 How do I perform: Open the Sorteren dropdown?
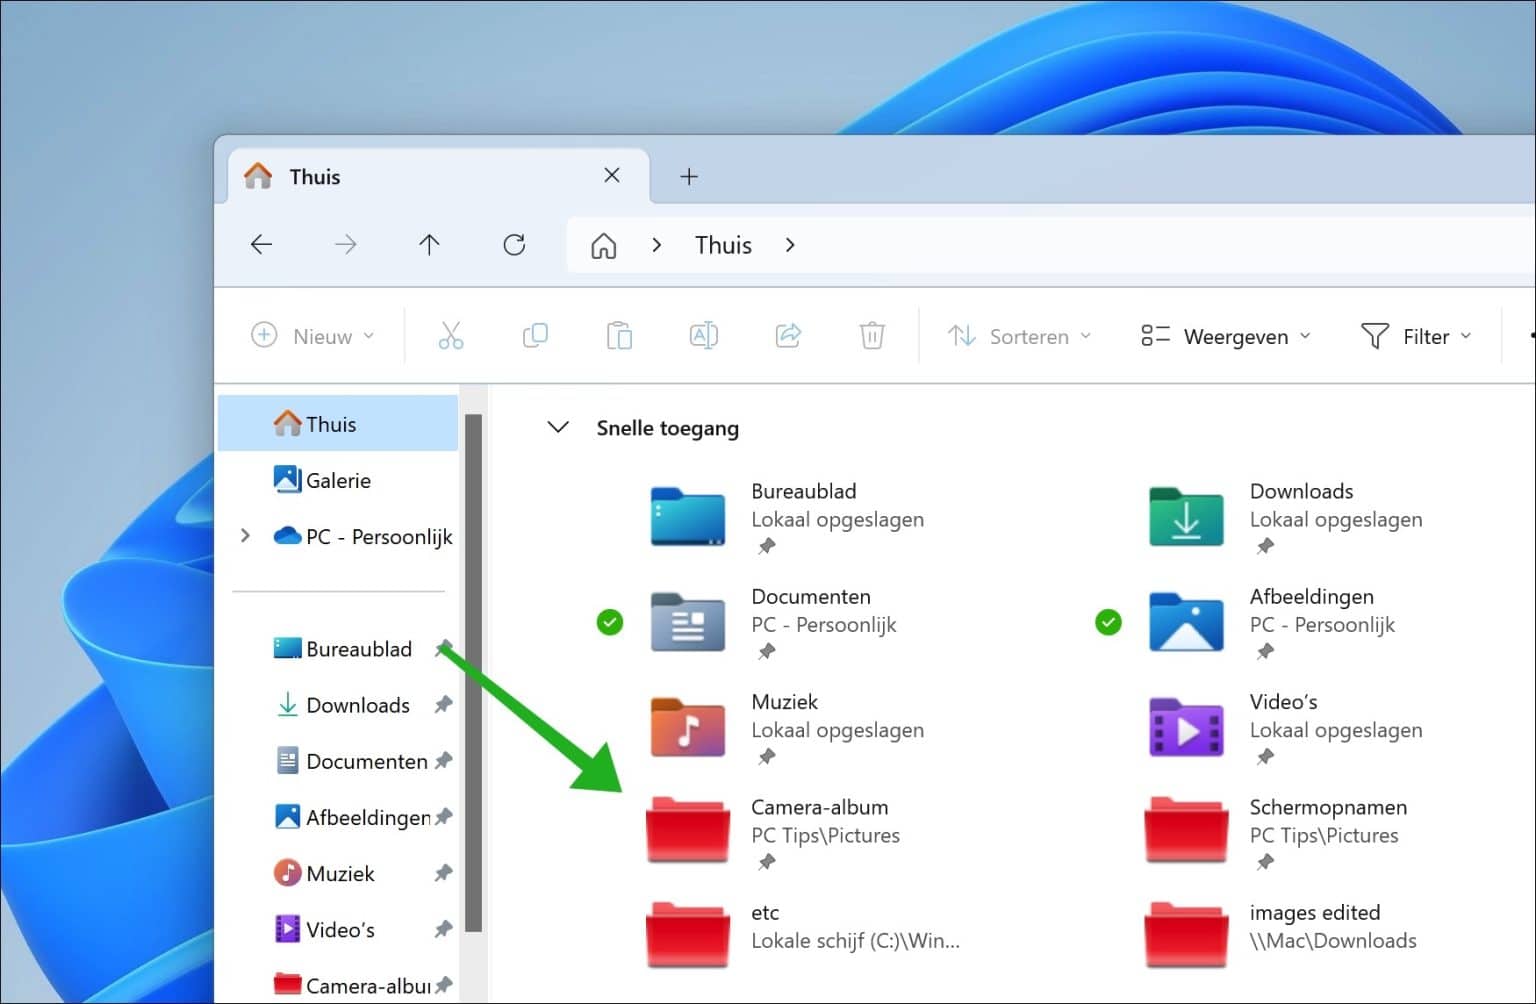(x=1020, y=336)
